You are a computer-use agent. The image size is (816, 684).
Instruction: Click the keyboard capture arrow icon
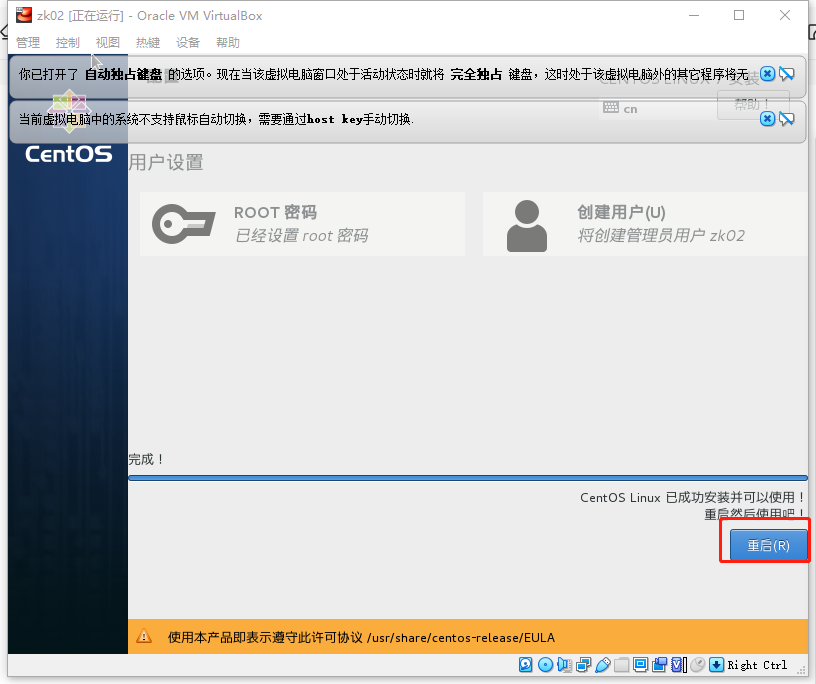coord(717,665)
